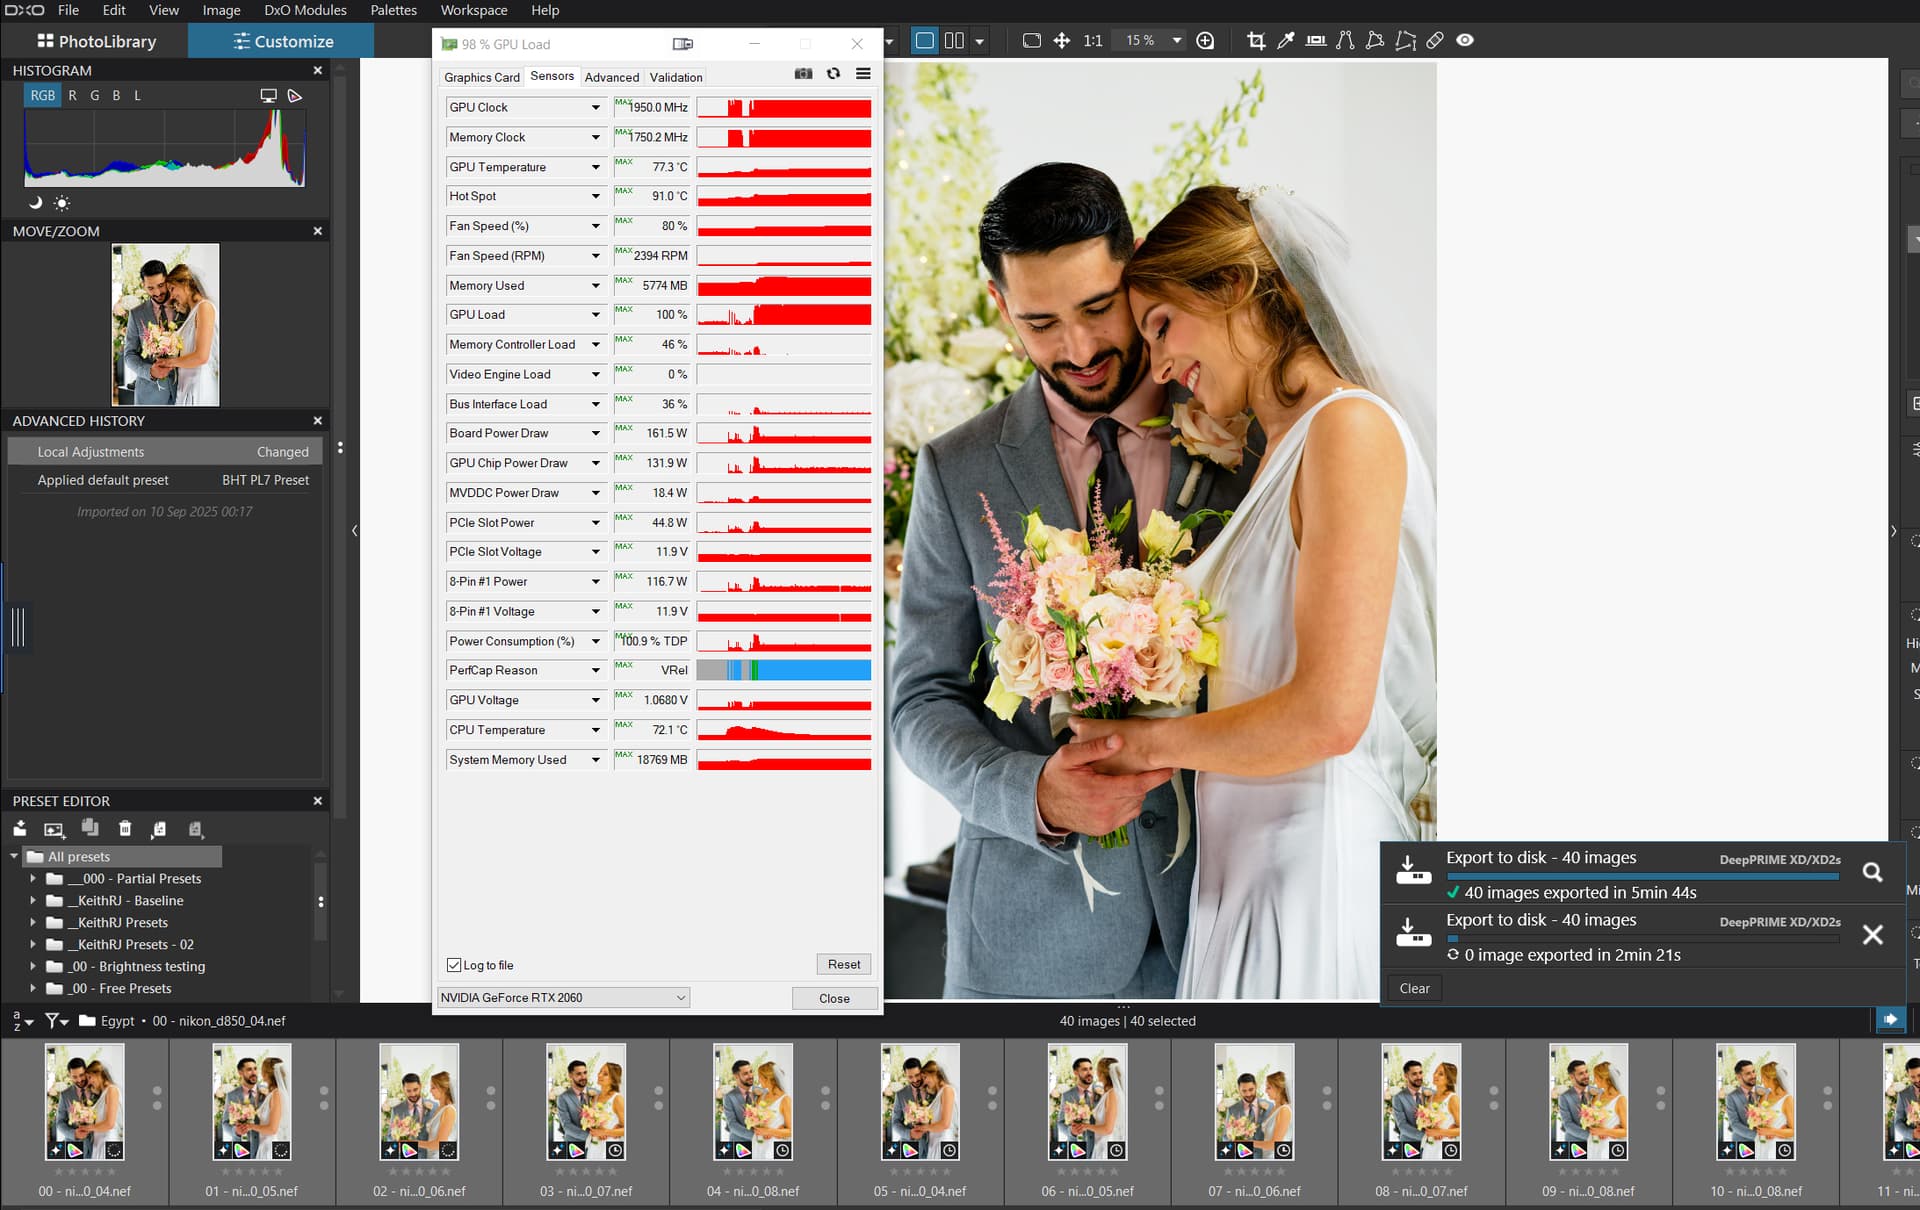Screen dimensions: 1920x1210
Task: Select the Crop tool in toolbar
Action: coord(1256,41)
